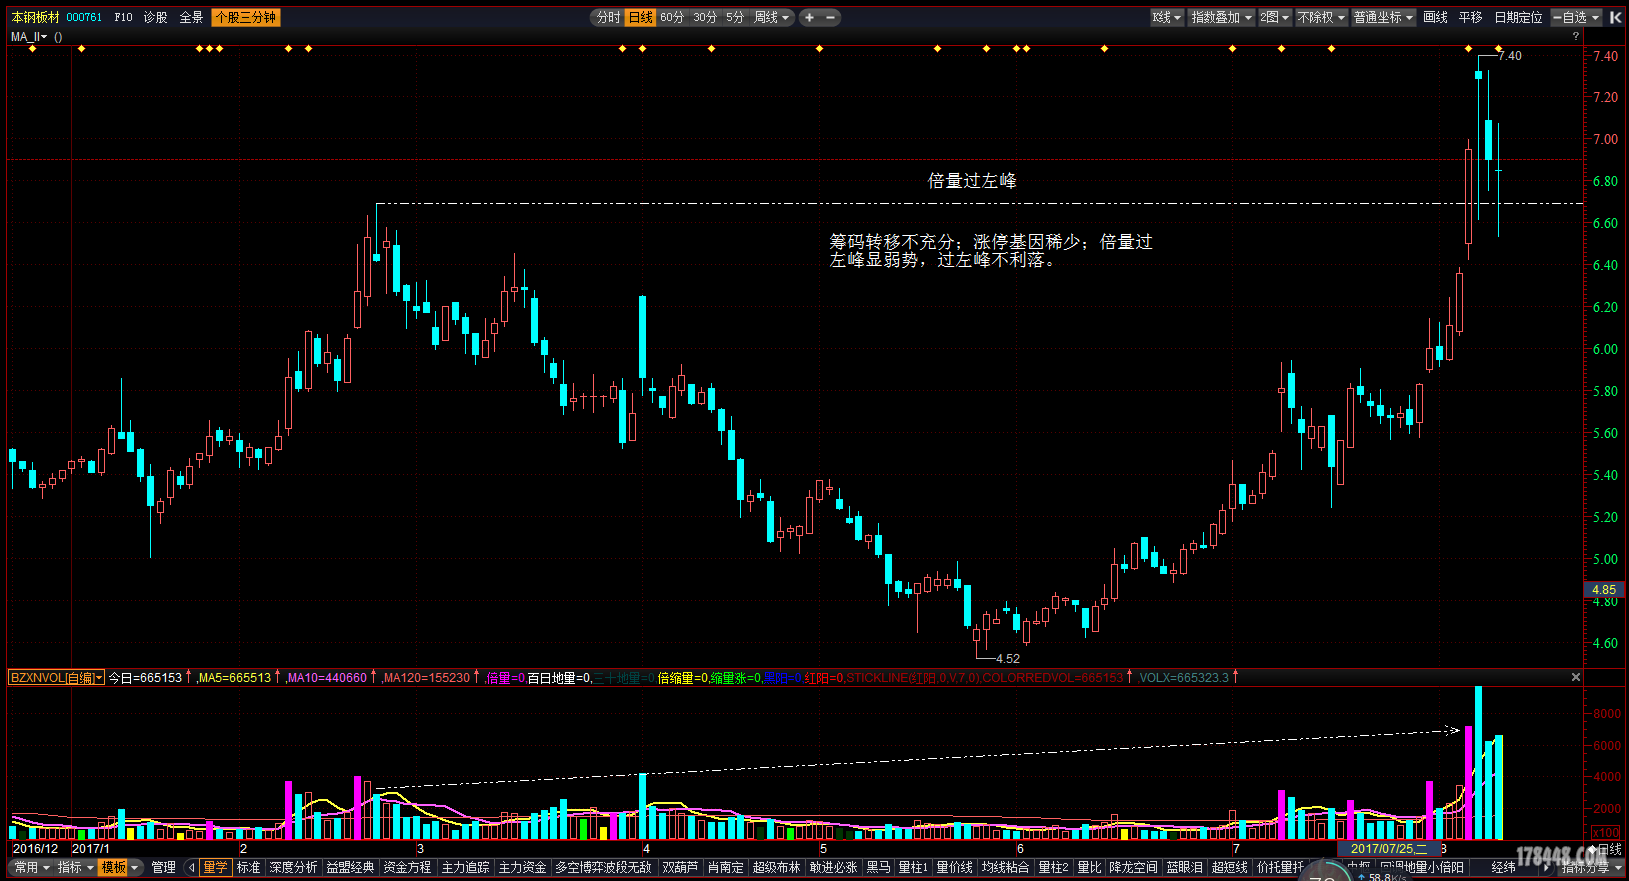Expand the MA_II indicator selector

coord(30,36)
